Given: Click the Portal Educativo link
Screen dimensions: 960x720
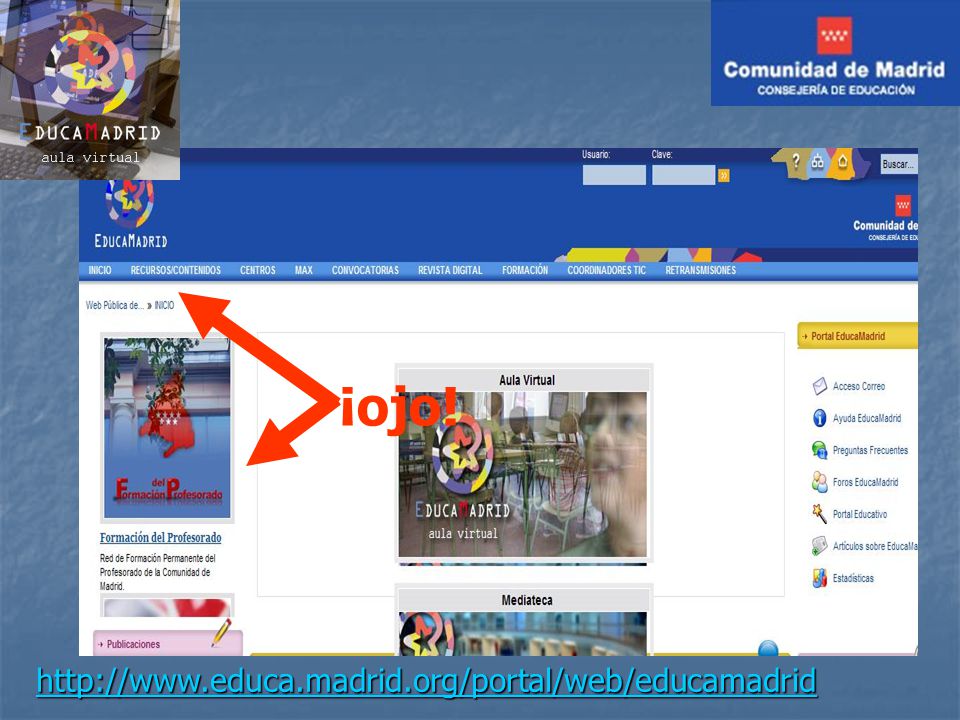Looking at the screenshot, I should (860, 514).
